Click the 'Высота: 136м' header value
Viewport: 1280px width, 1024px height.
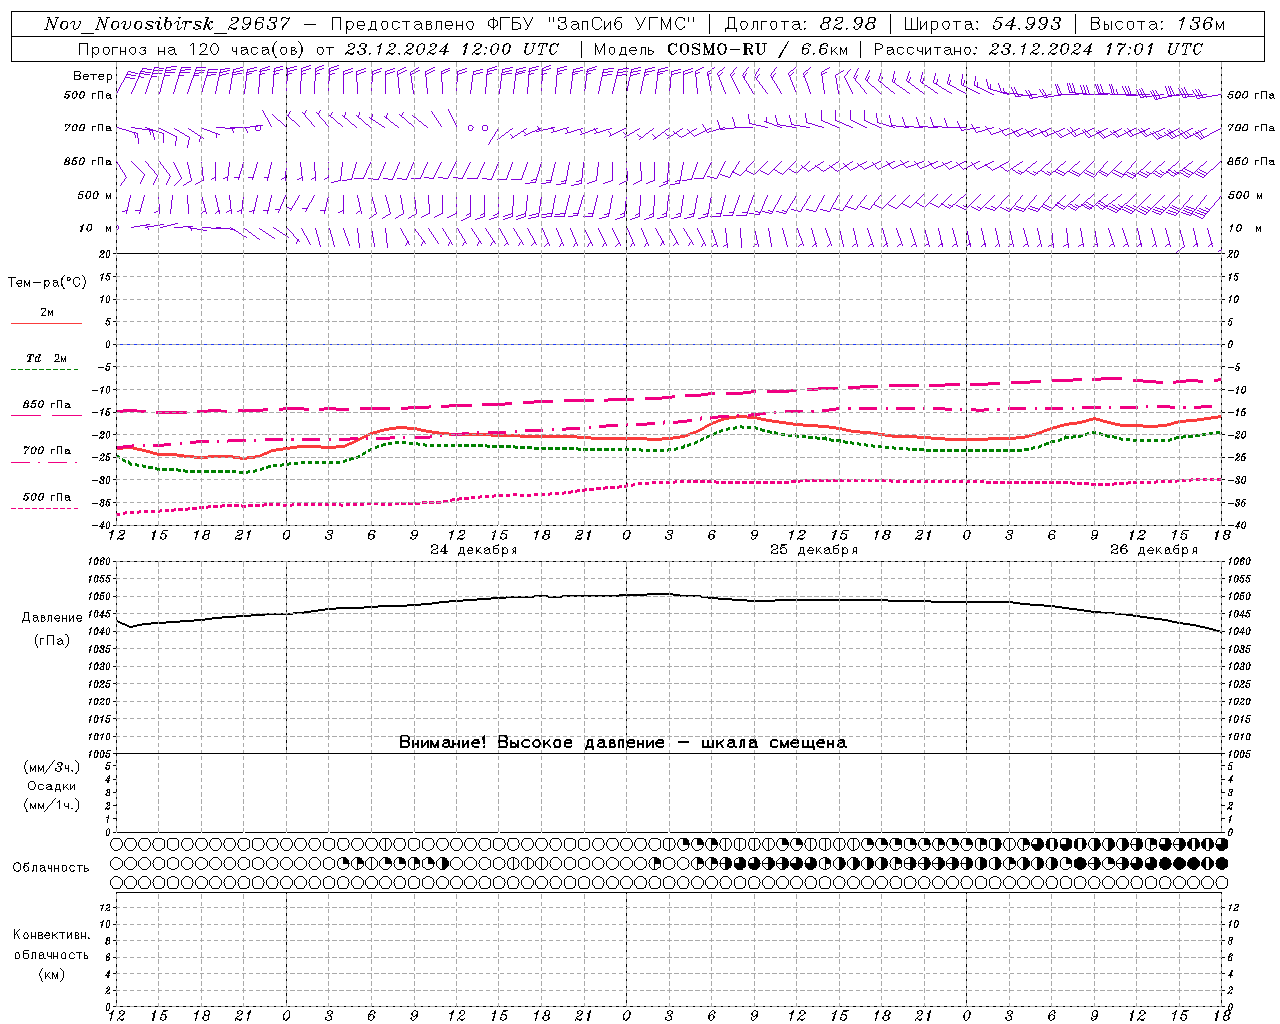[1157, 24]
